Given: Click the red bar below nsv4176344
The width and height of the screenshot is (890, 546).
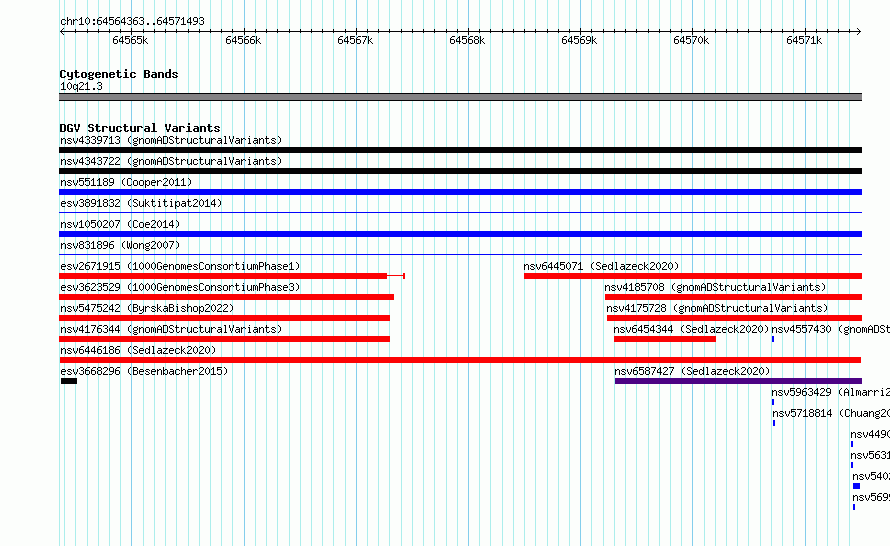Looking at the screenshot, I should (x=224, y=339).
